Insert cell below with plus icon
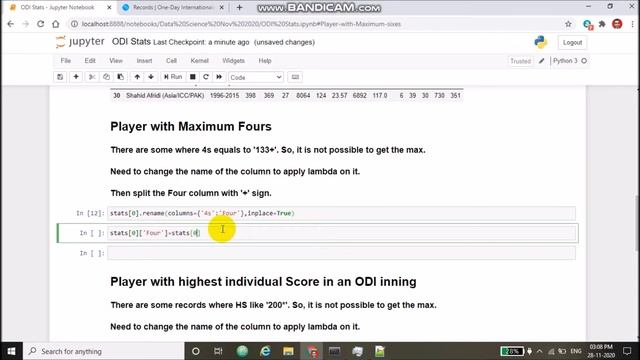 tap(76, 77)
